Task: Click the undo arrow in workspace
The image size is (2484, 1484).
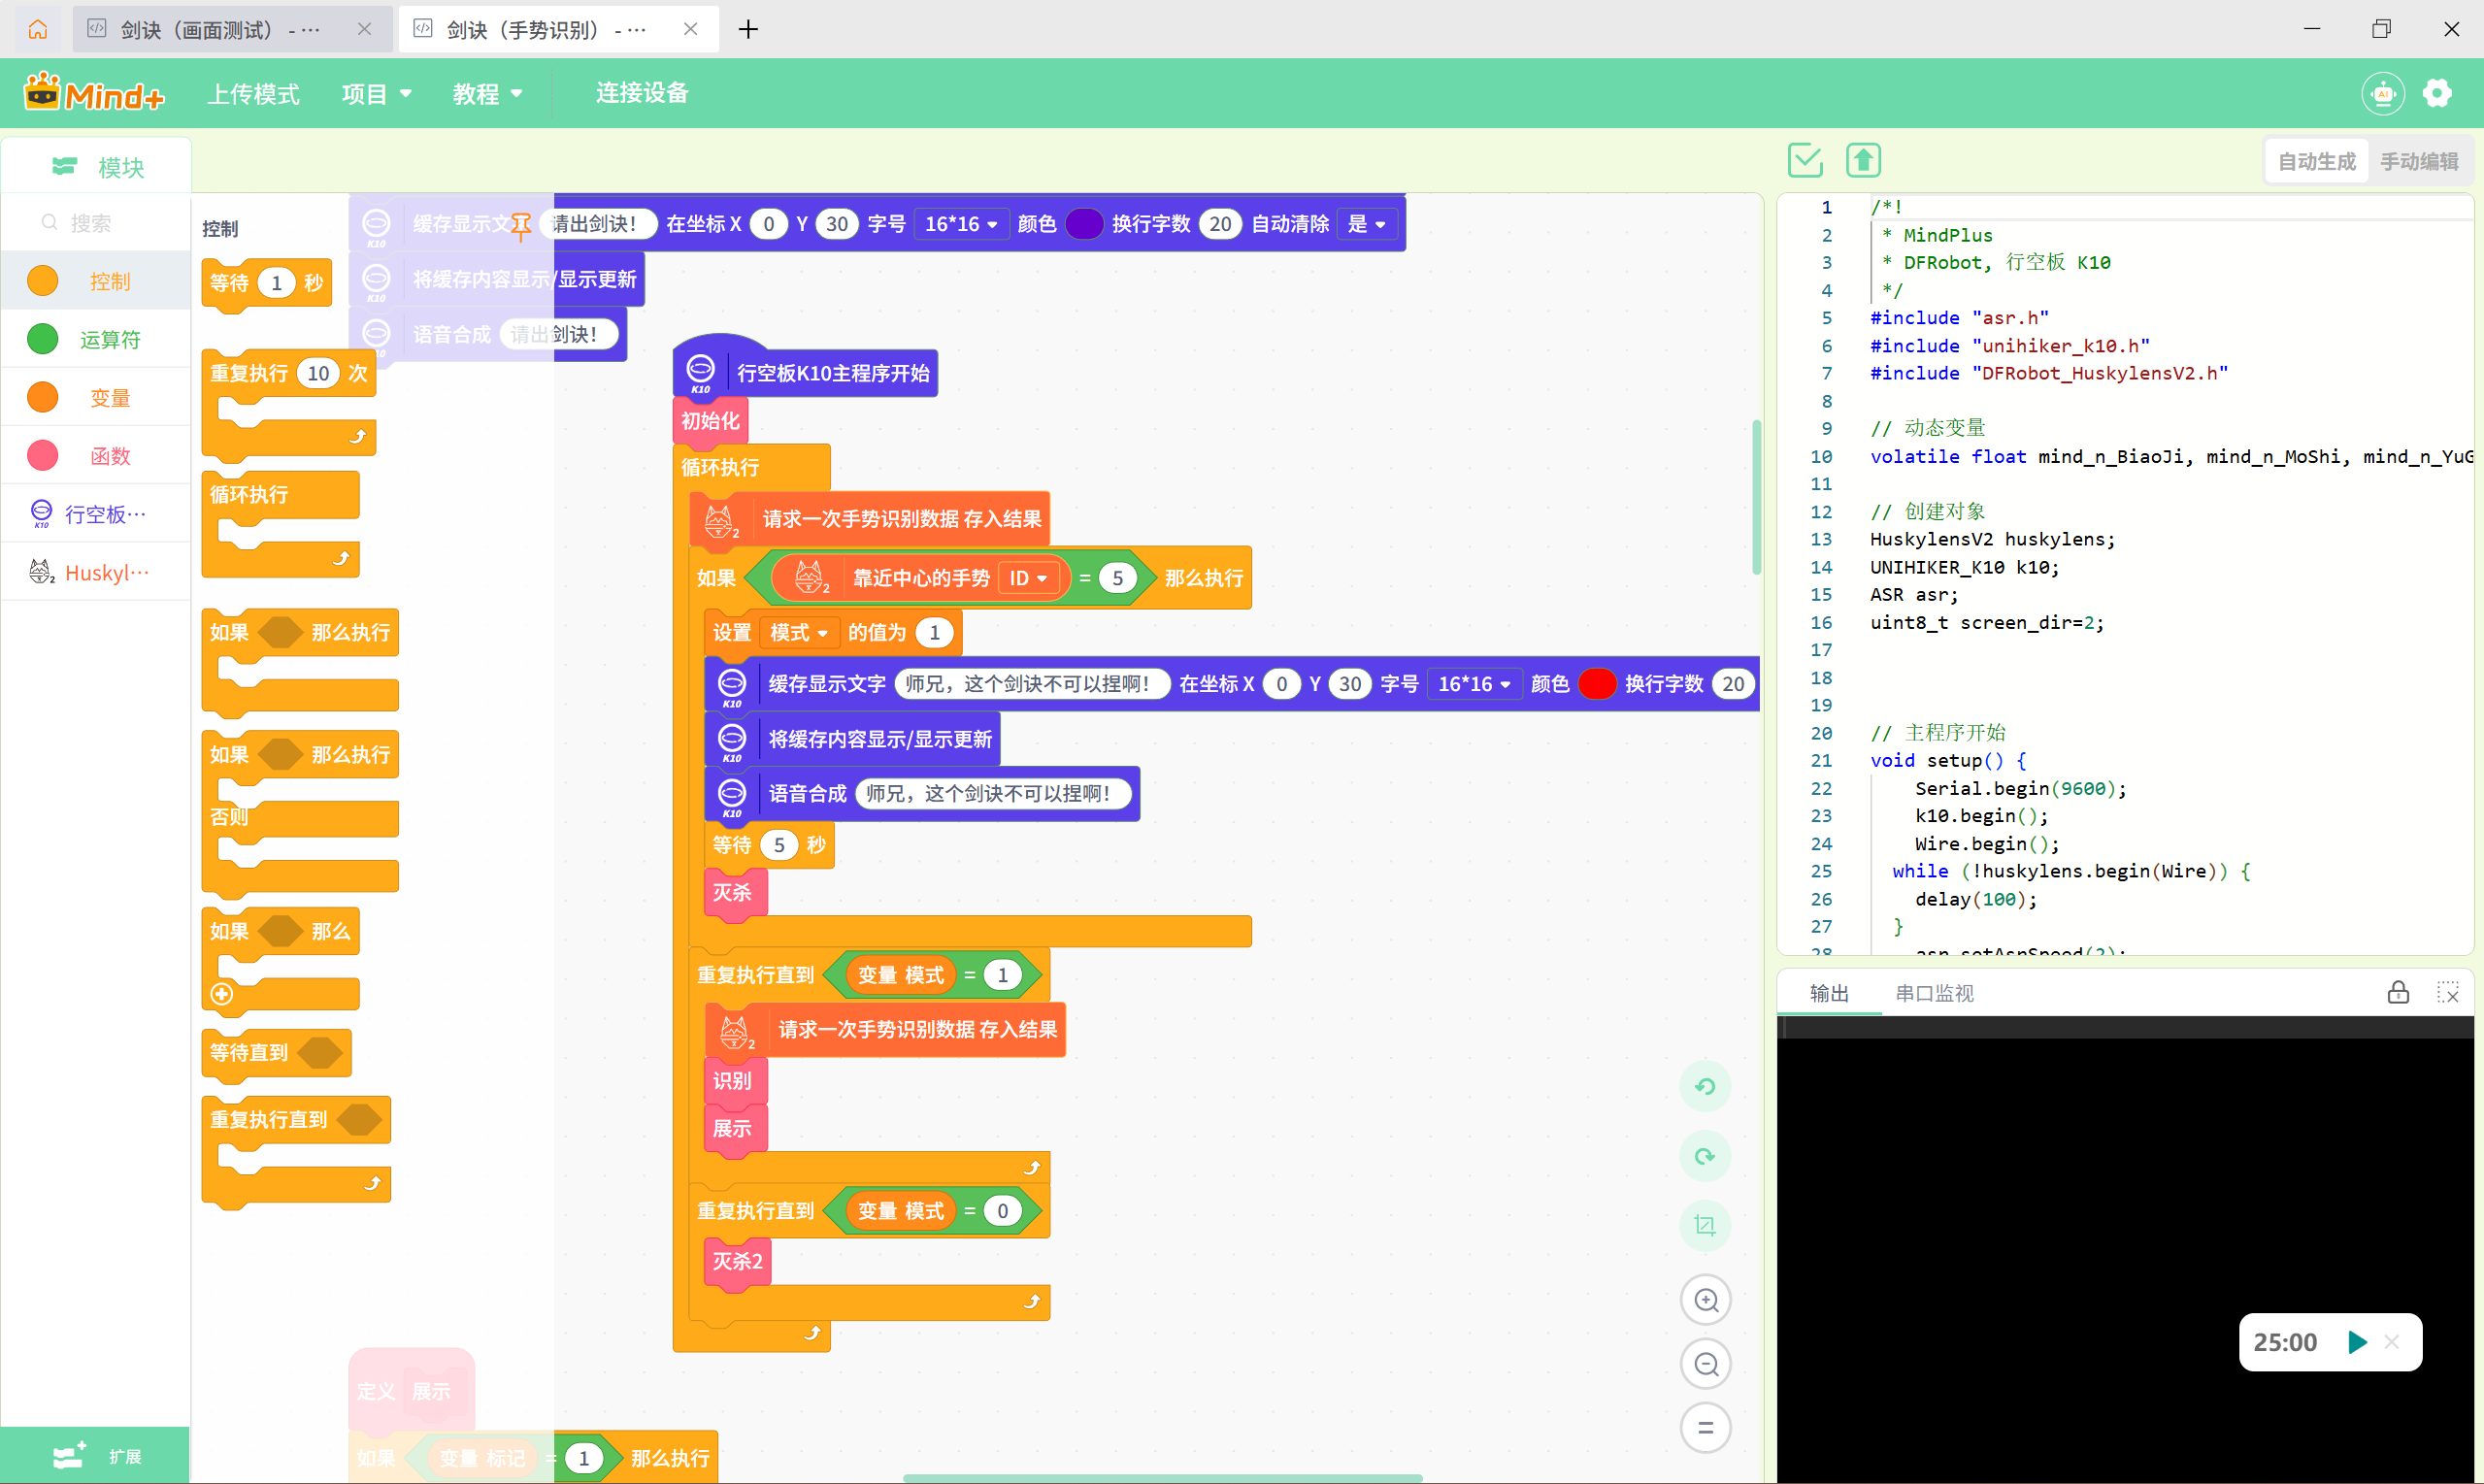Action: coord(1706,1087)
